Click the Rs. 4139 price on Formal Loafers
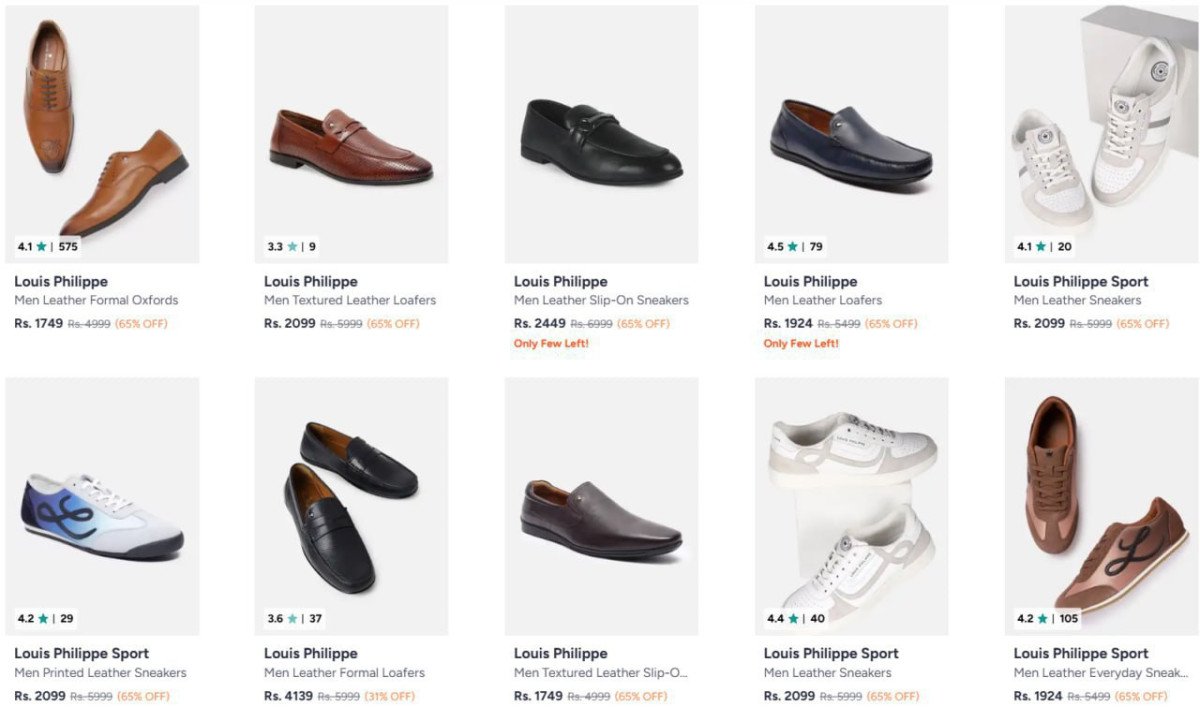This screenshot has height=707, width=1200. point(289,696)
